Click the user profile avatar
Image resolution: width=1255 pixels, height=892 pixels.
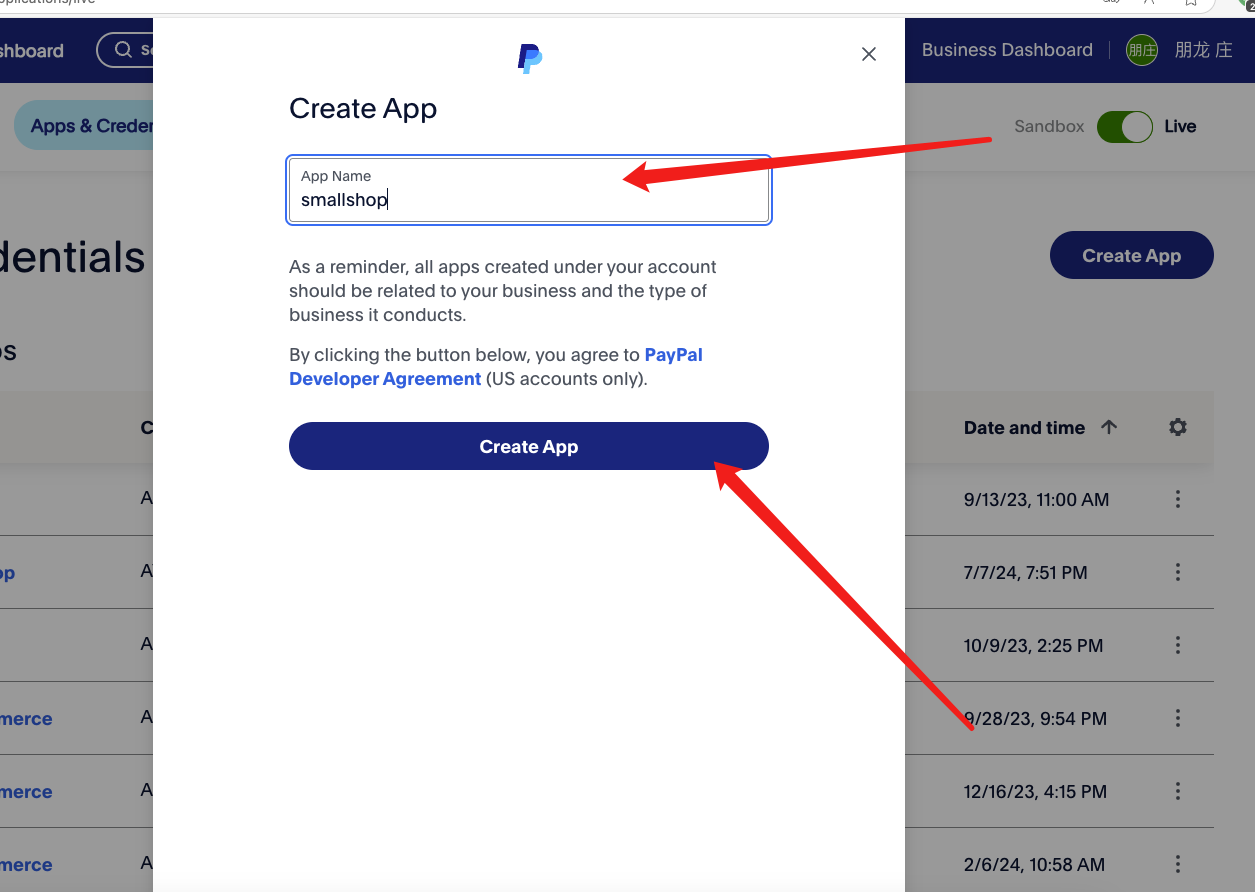click(x=1142, y=50)
